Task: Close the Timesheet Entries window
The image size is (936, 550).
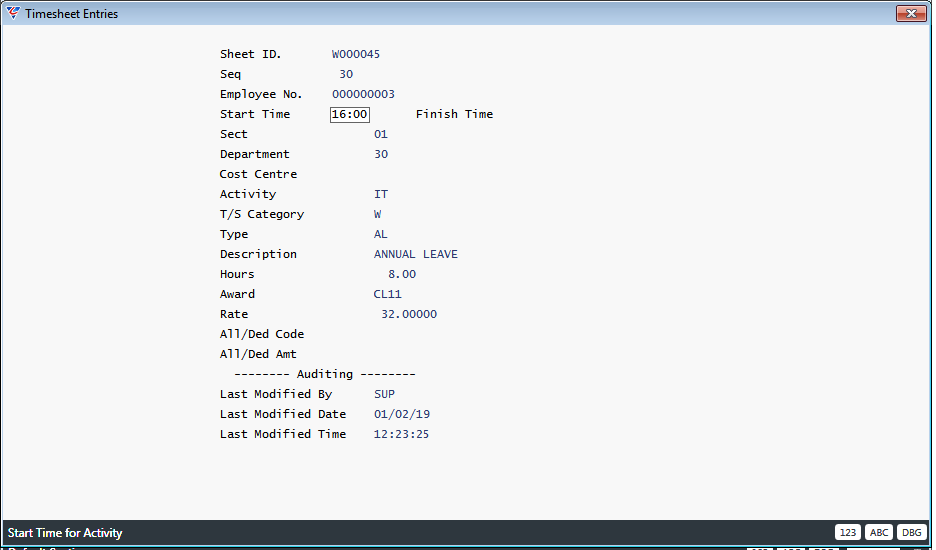Action: [x=911, y=13]
